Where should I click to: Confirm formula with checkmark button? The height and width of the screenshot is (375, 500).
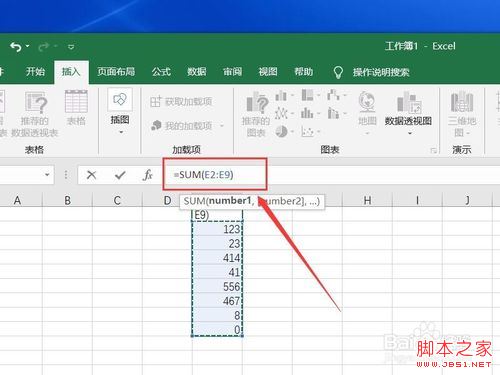(x=120, y=175)
